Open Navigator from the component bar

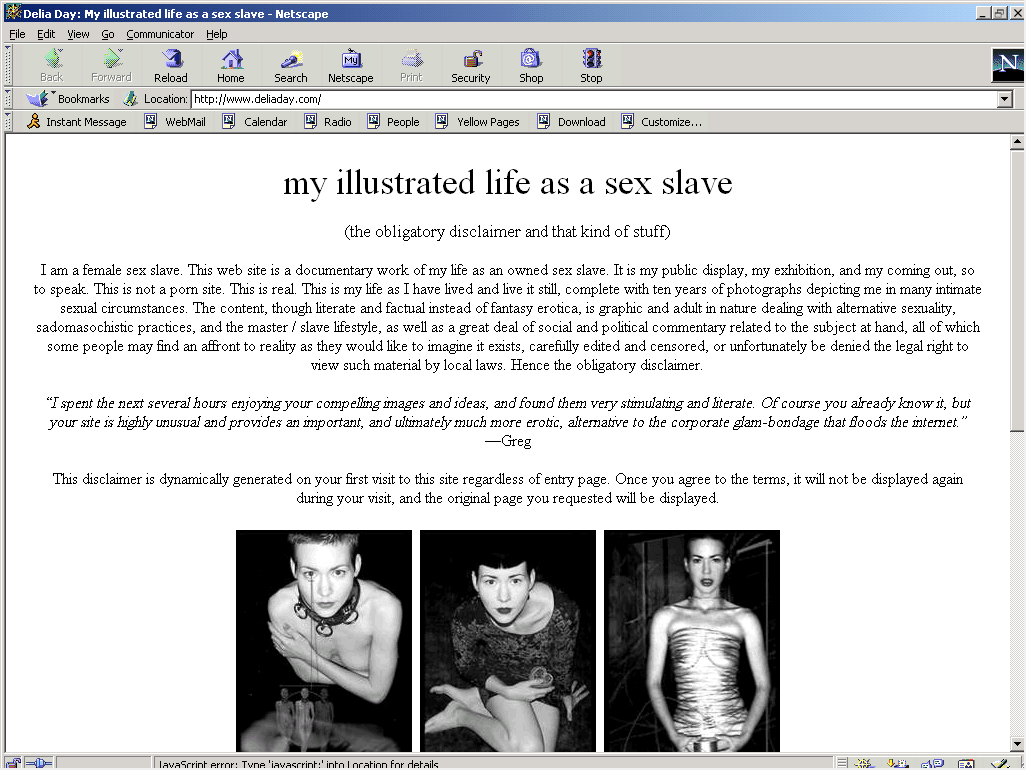pyautogui.click(x=865, y=764)
